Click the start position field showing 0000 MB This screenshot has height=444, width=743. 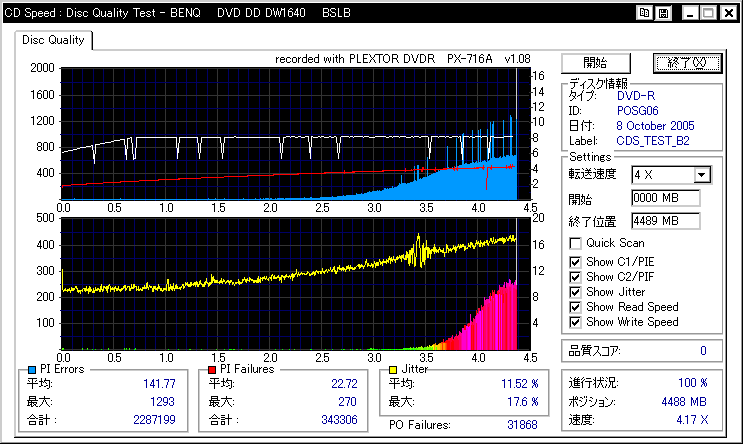665,198
